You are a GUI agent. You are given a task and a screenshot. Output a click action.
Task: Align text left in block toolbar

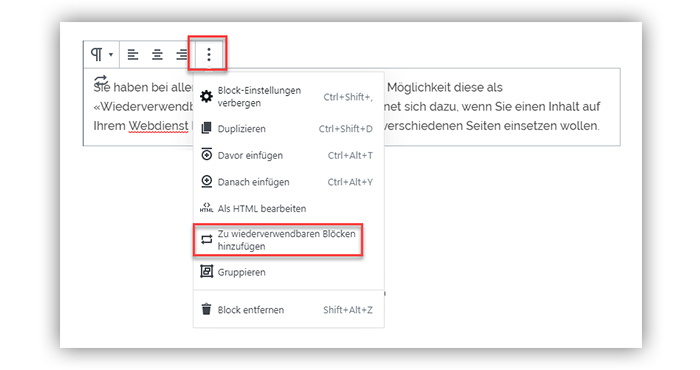click(133, 54)
